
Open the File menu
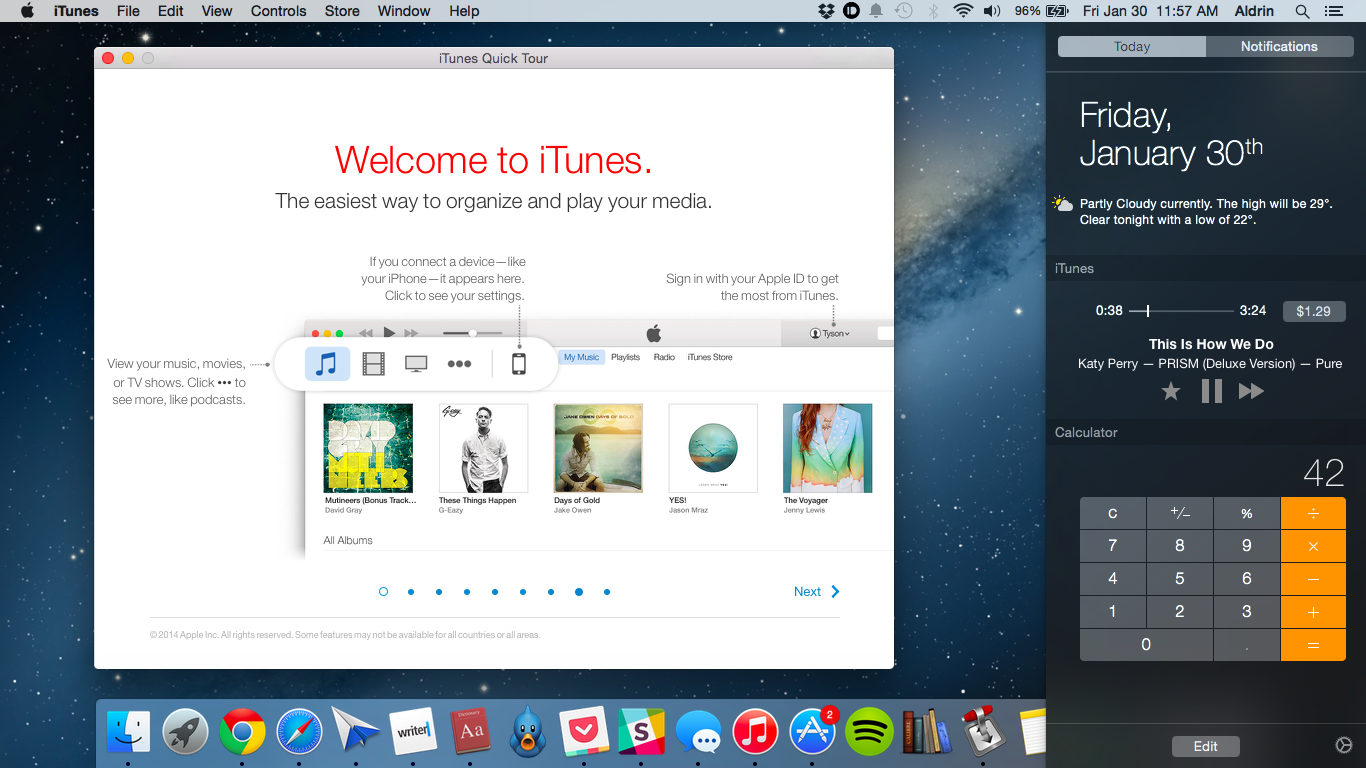point(128,11)
